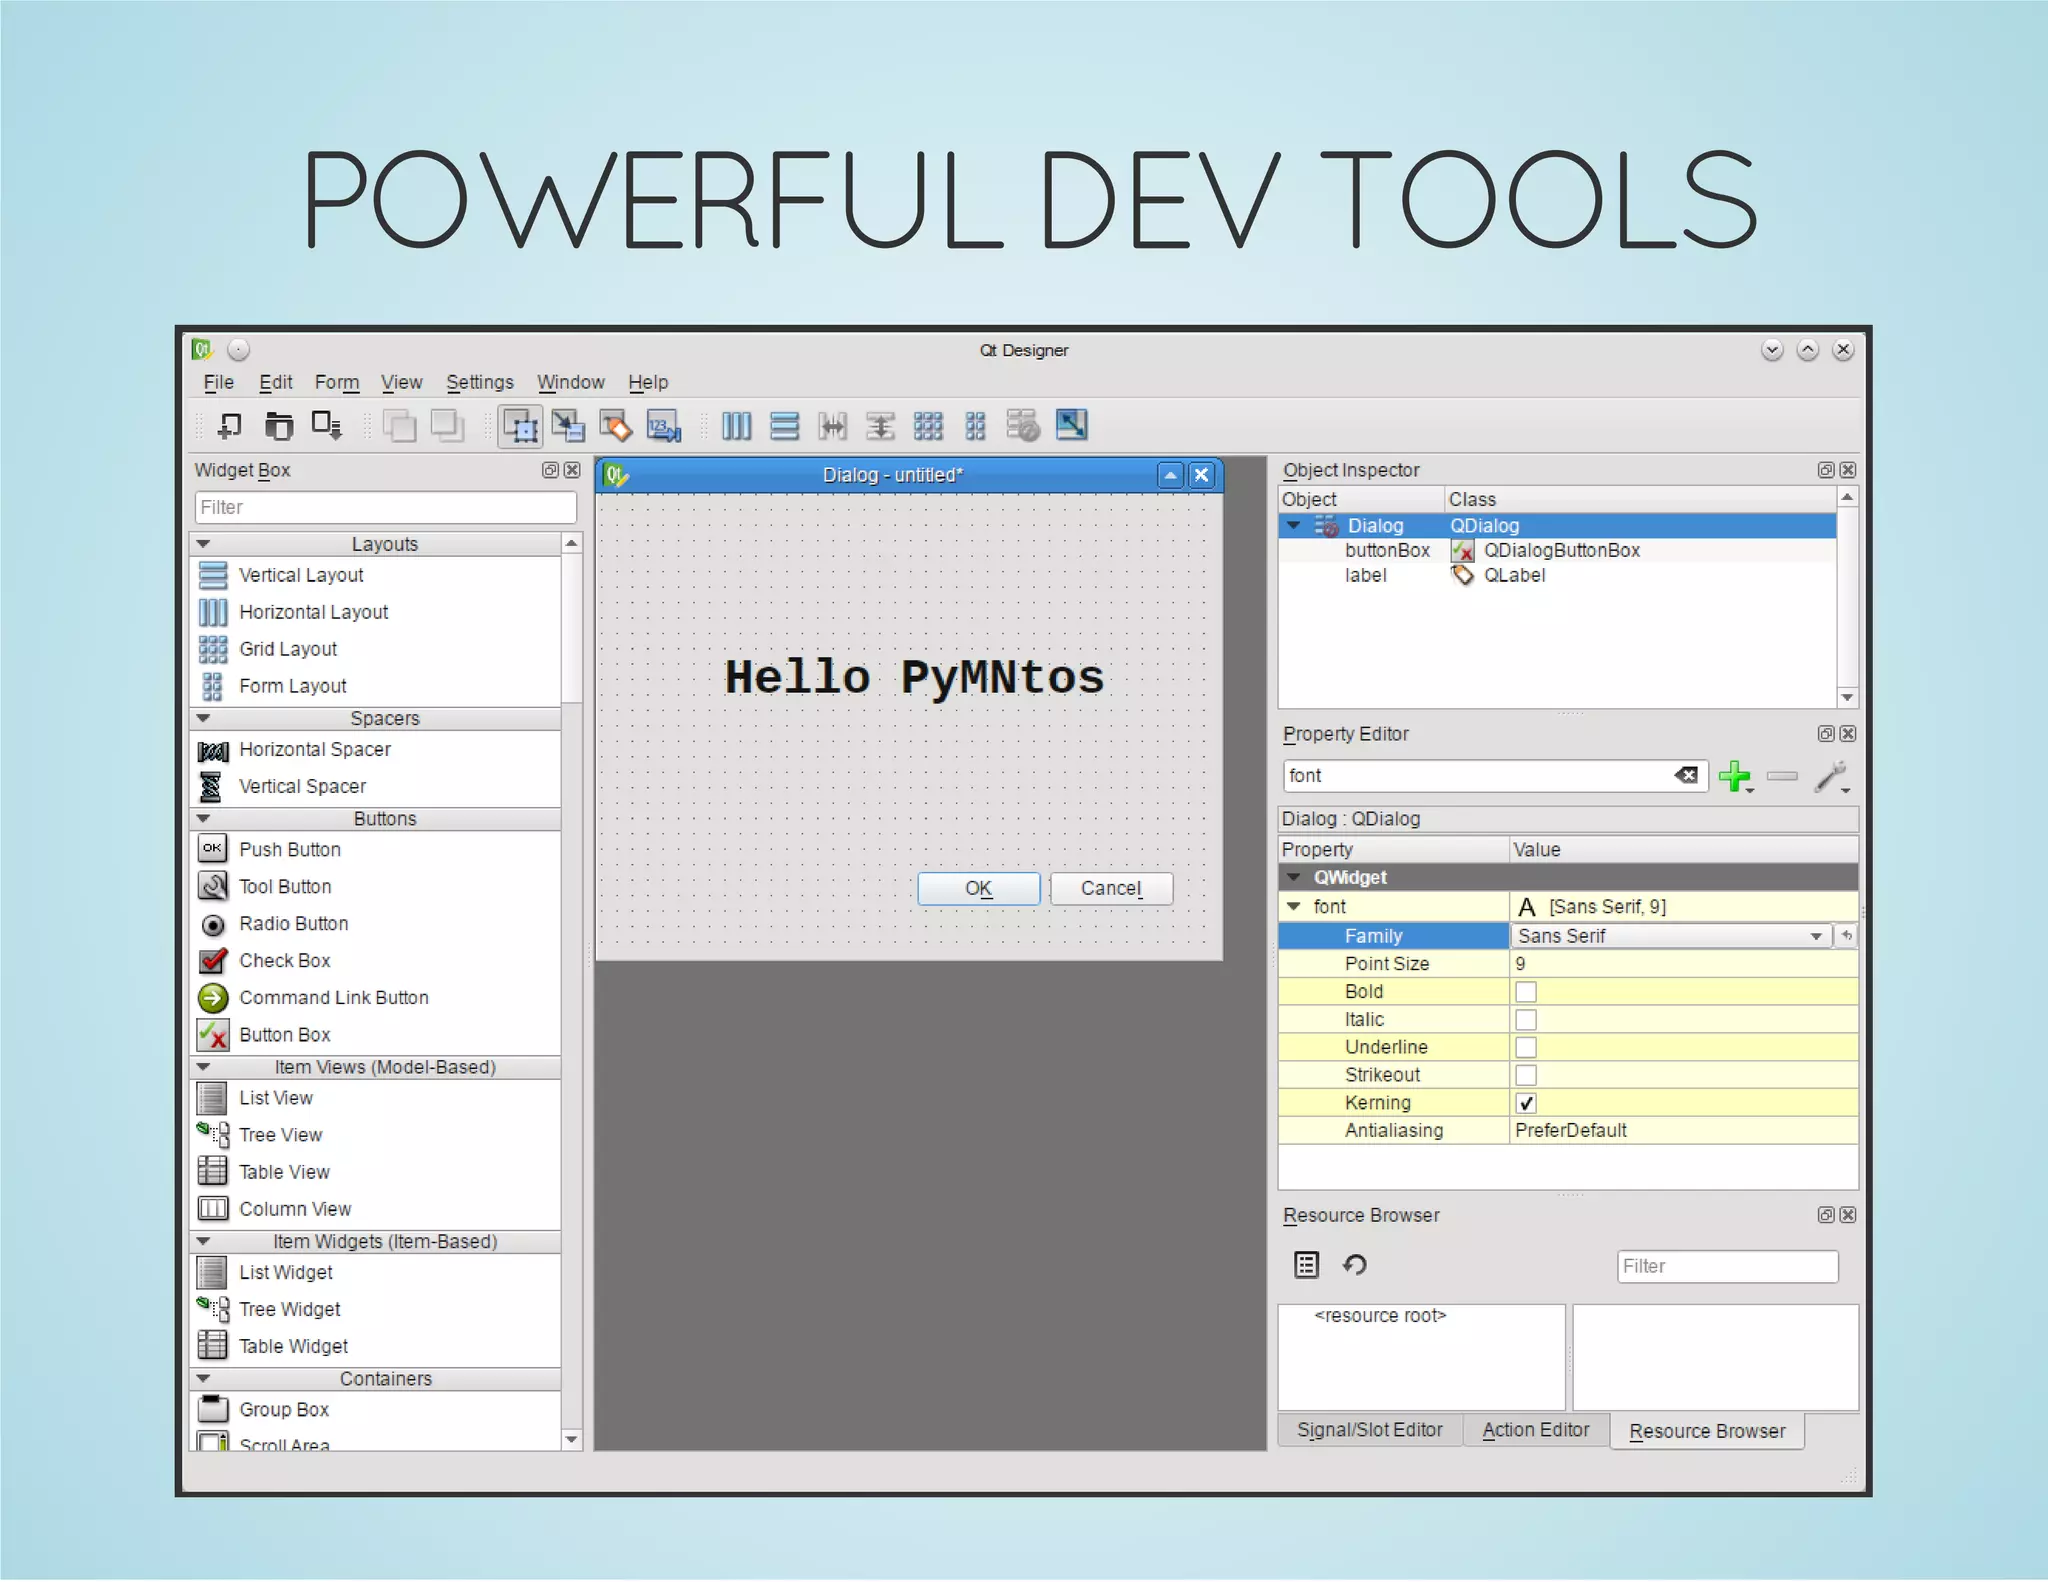
Task: Close the Property Editor panel
Action: coord(1848,734)
